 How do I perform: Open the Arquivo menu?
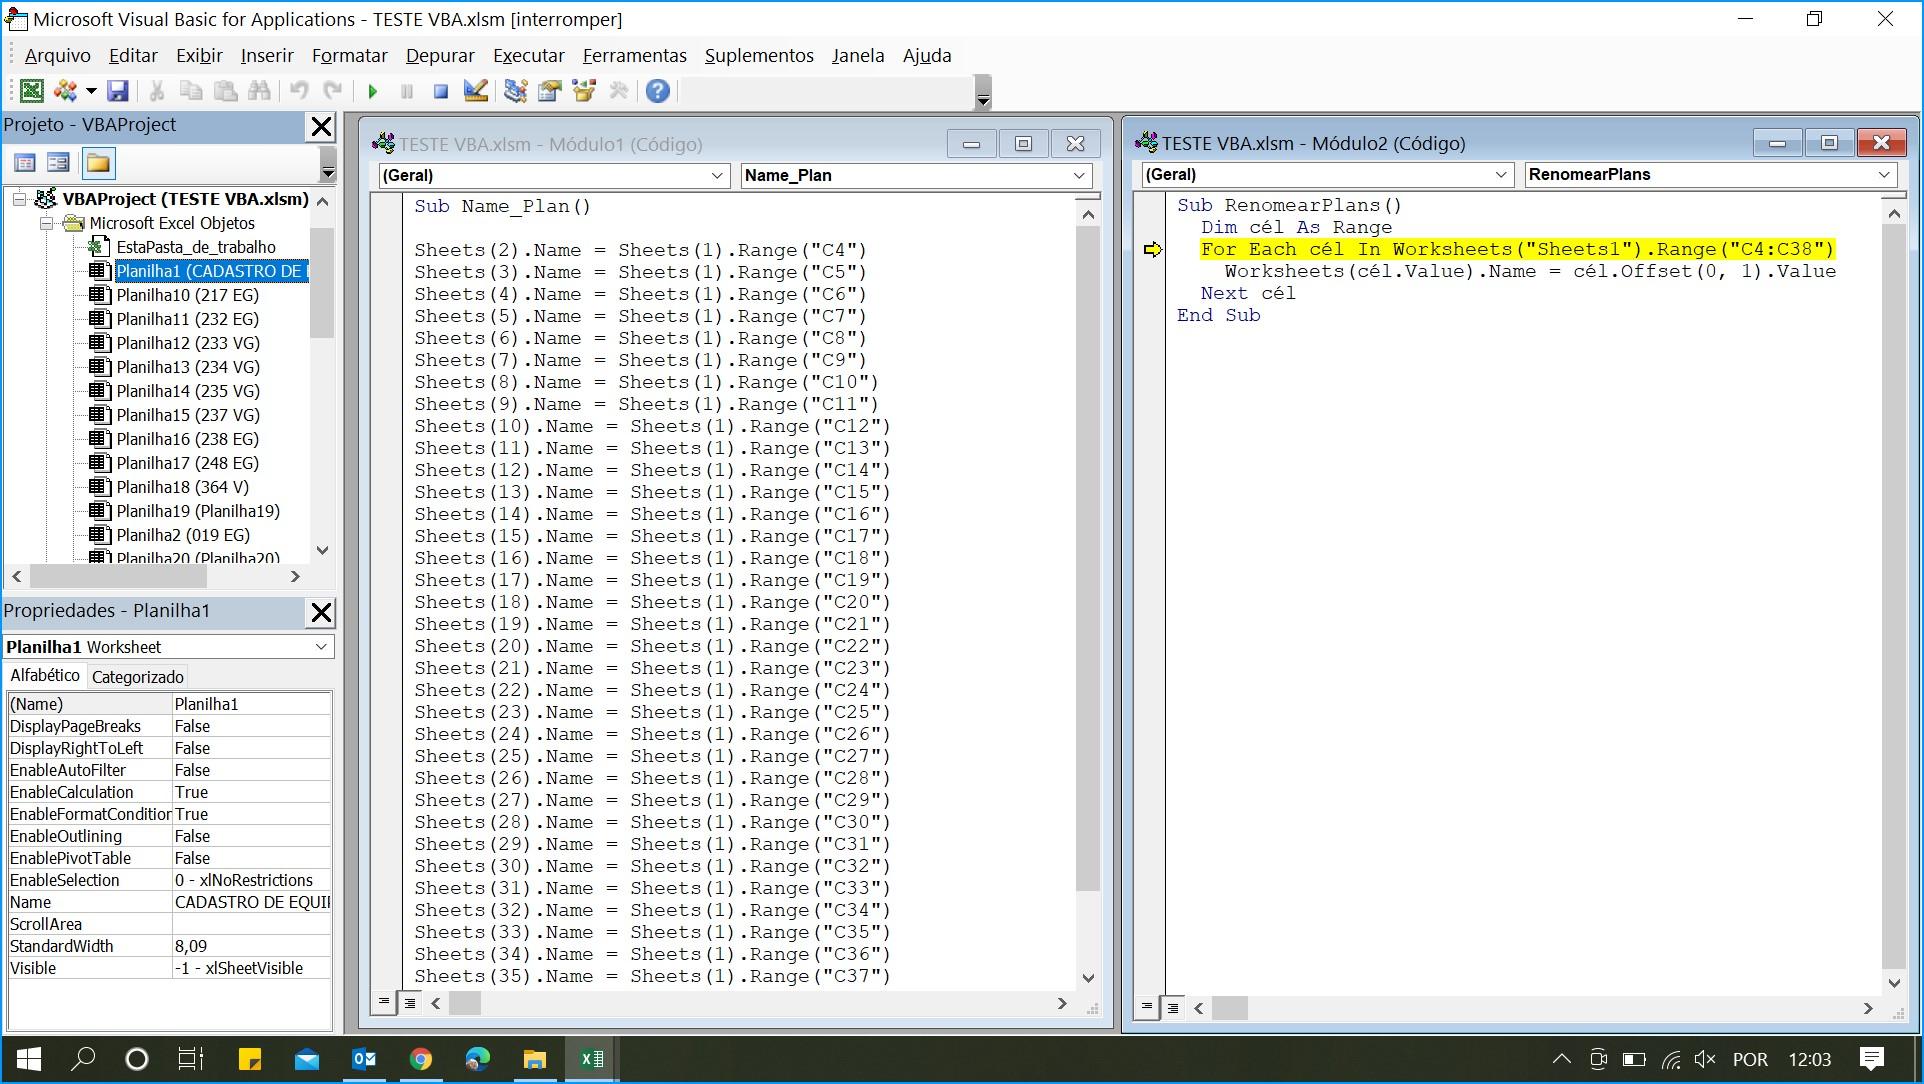(57, 56)
